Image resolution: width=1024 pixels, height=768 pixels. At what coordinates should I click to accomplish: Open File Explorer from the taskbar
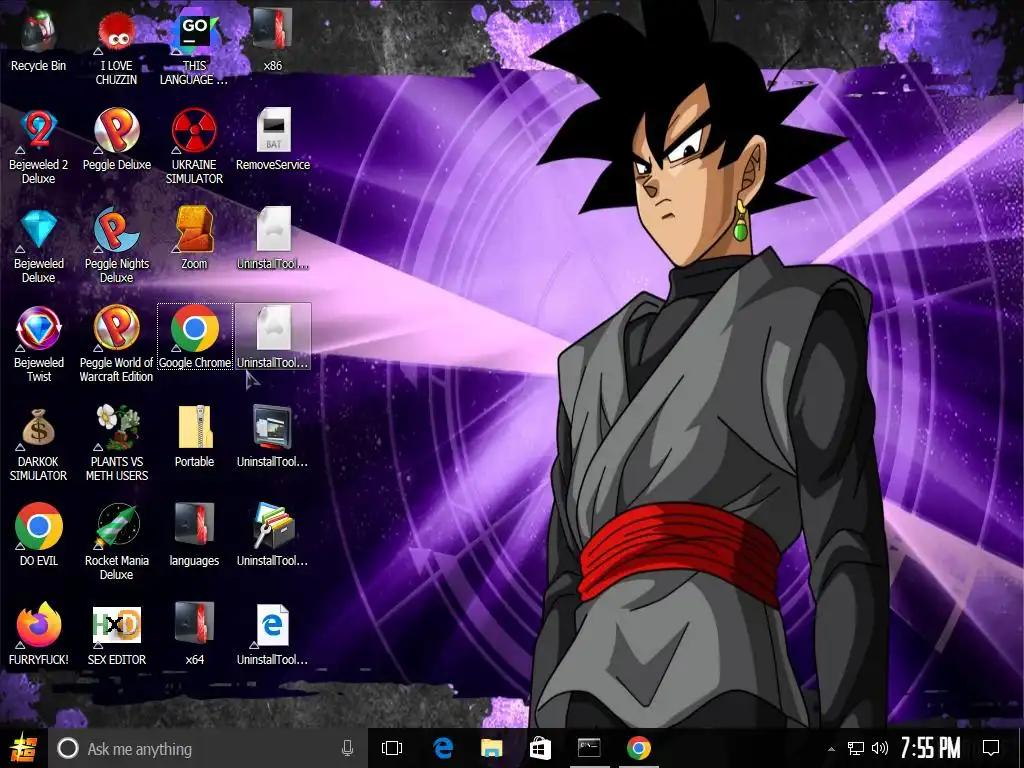coord(492,748)
